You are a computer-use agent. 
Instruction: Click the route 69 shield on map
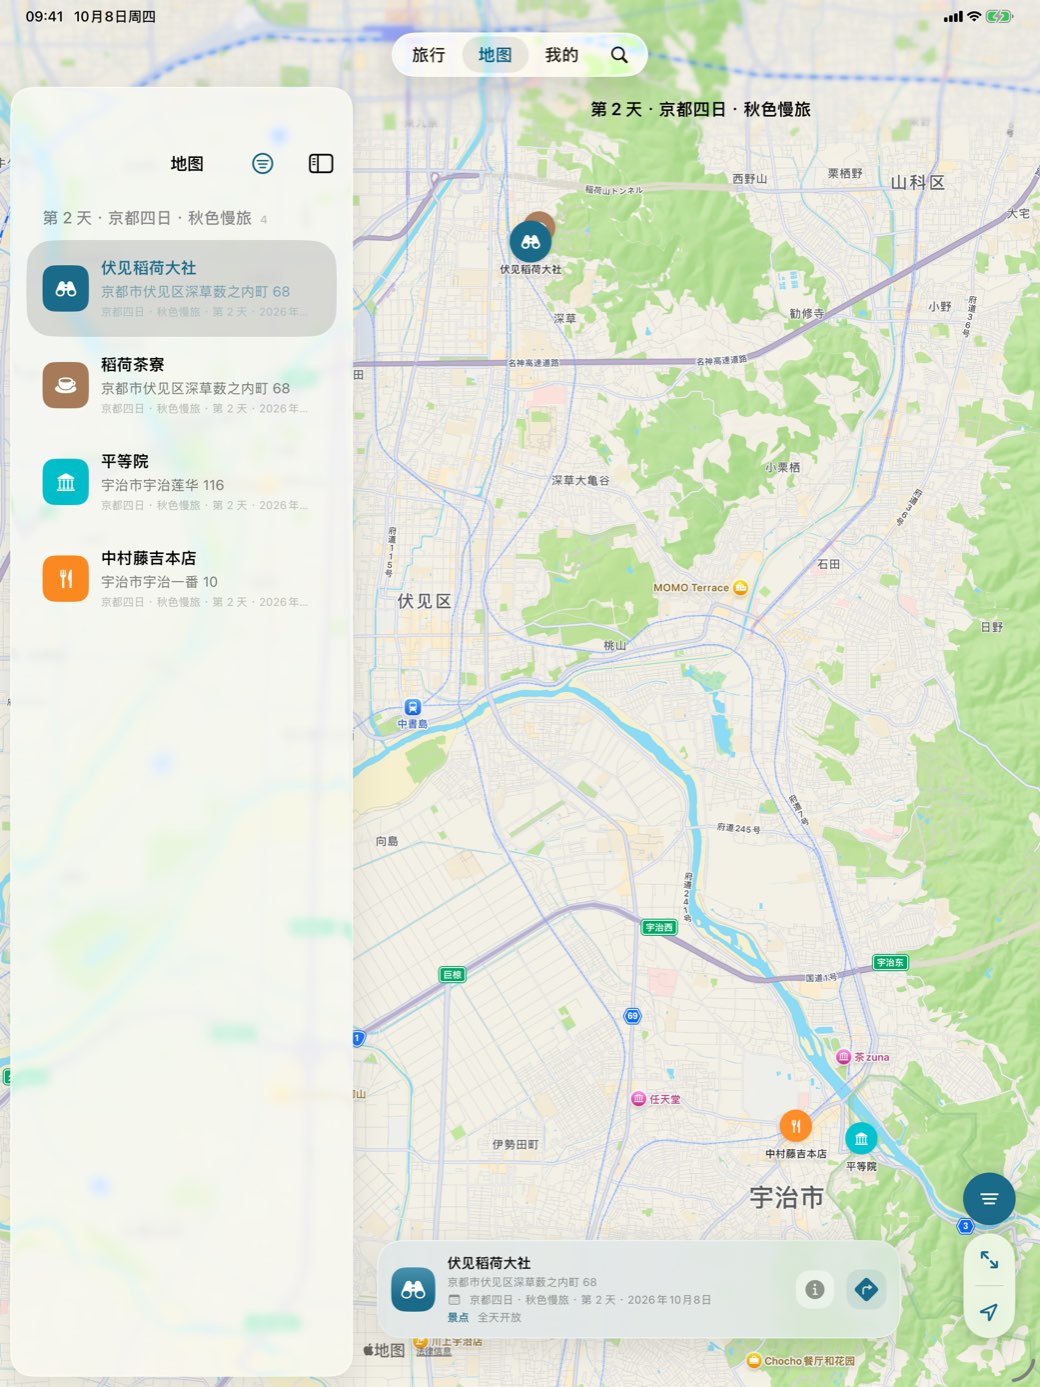click(632, 1016)
